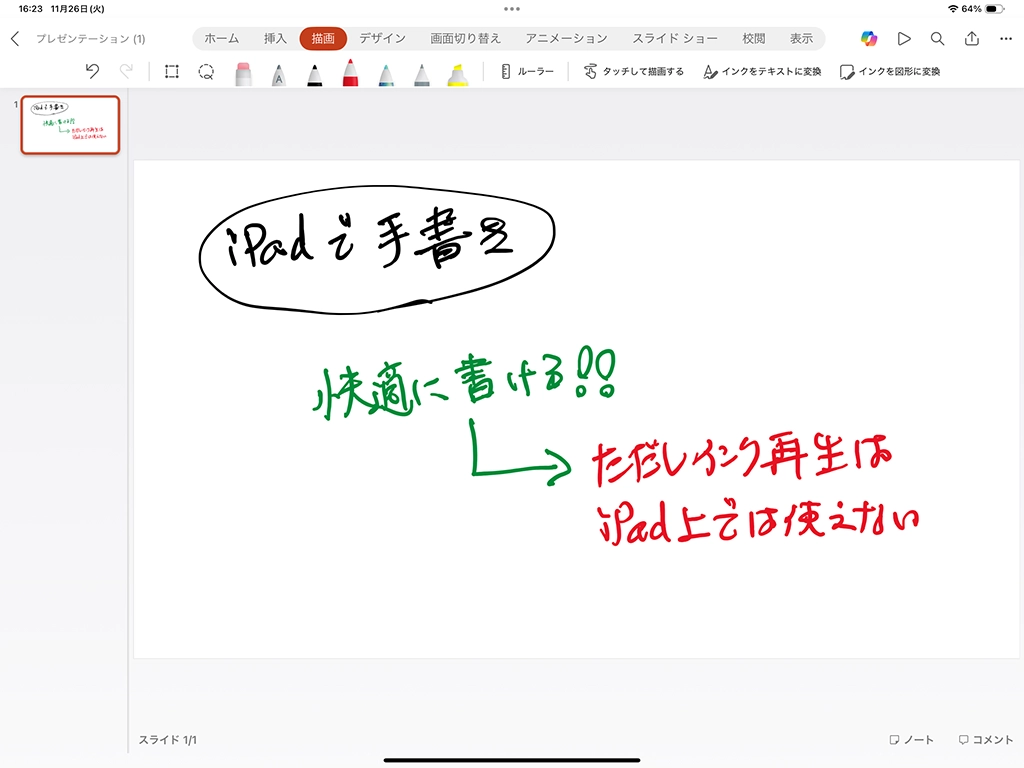Viewport: 1024px width, 768px height.
Task: Select the teal green pencil
Action: point(386,74)
